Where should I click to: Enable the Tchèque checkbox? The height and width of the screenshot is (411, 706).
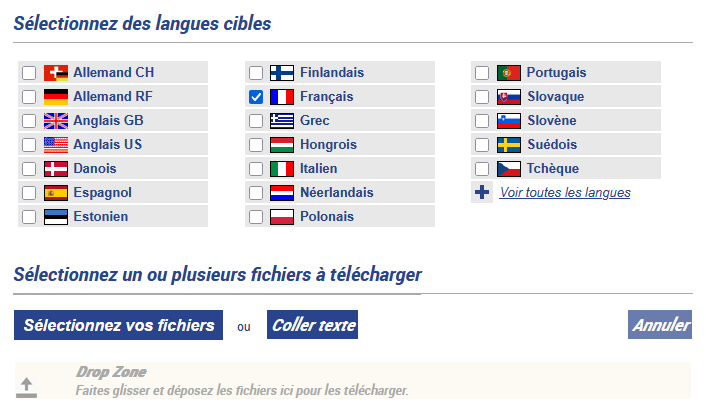click(x=482, y=169)
